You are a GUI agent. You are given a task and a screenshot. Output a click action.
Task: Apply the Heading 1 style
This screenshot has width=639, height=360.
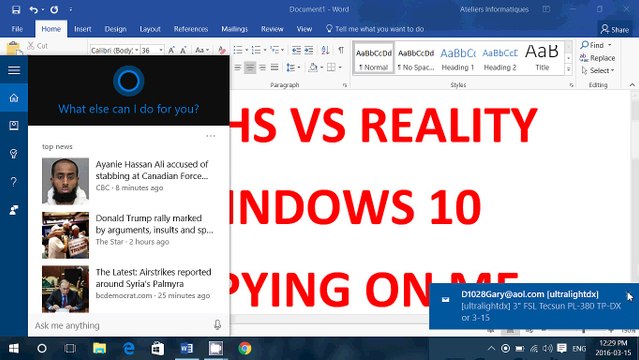pos(458,58)
